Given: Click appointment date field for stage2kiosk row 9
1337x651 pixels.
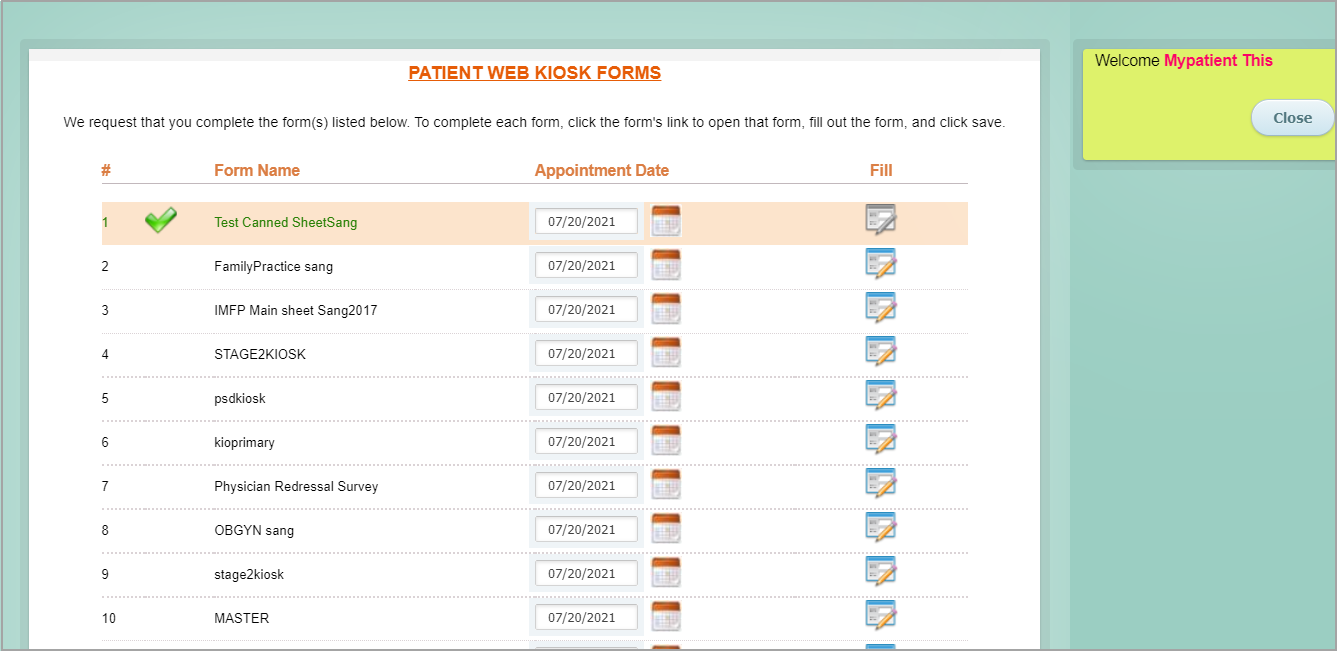Looking at the screenshot, I should [x=586, y=573].
